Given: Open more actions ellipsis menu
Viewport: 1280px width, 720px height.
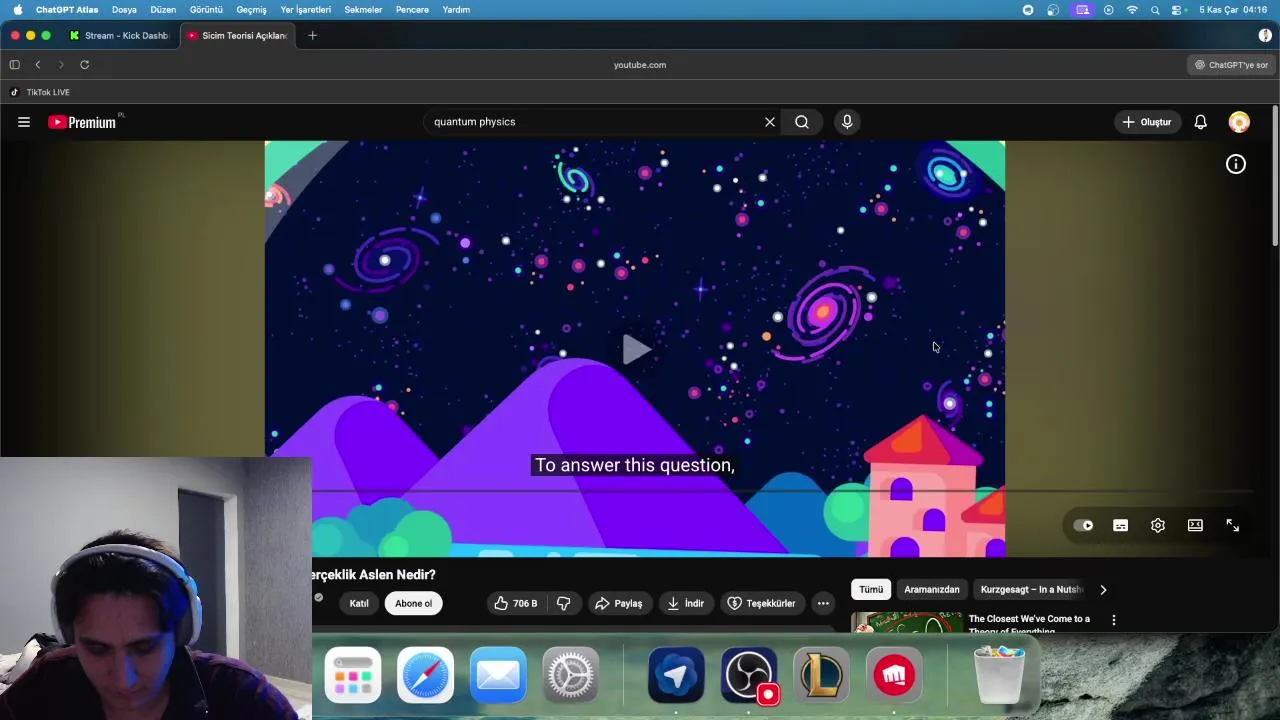Looking at the screenshot, I should click(823, 603).
